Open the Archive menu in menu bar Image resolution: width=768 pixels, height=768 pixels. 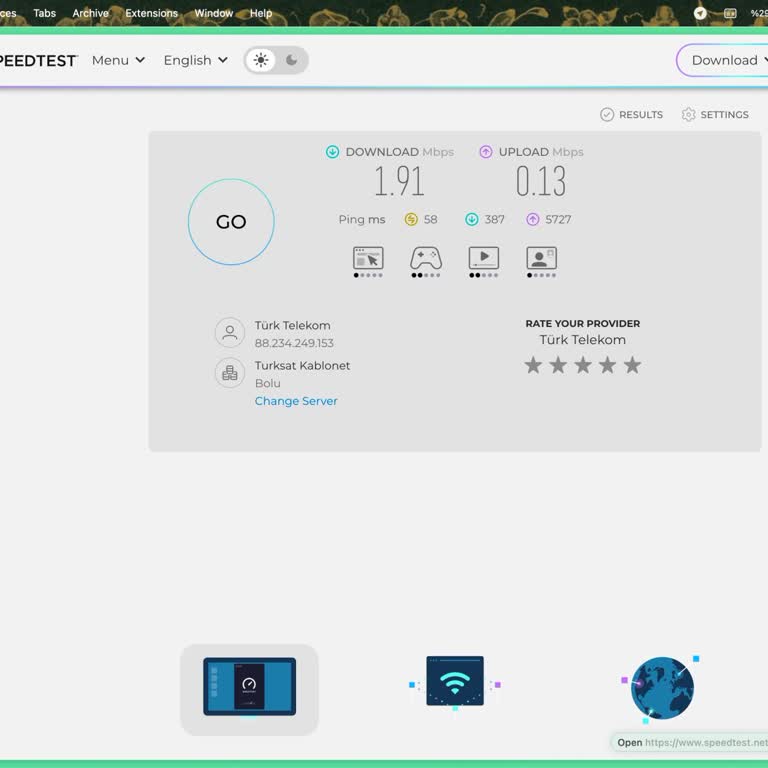tap(91, 13)
